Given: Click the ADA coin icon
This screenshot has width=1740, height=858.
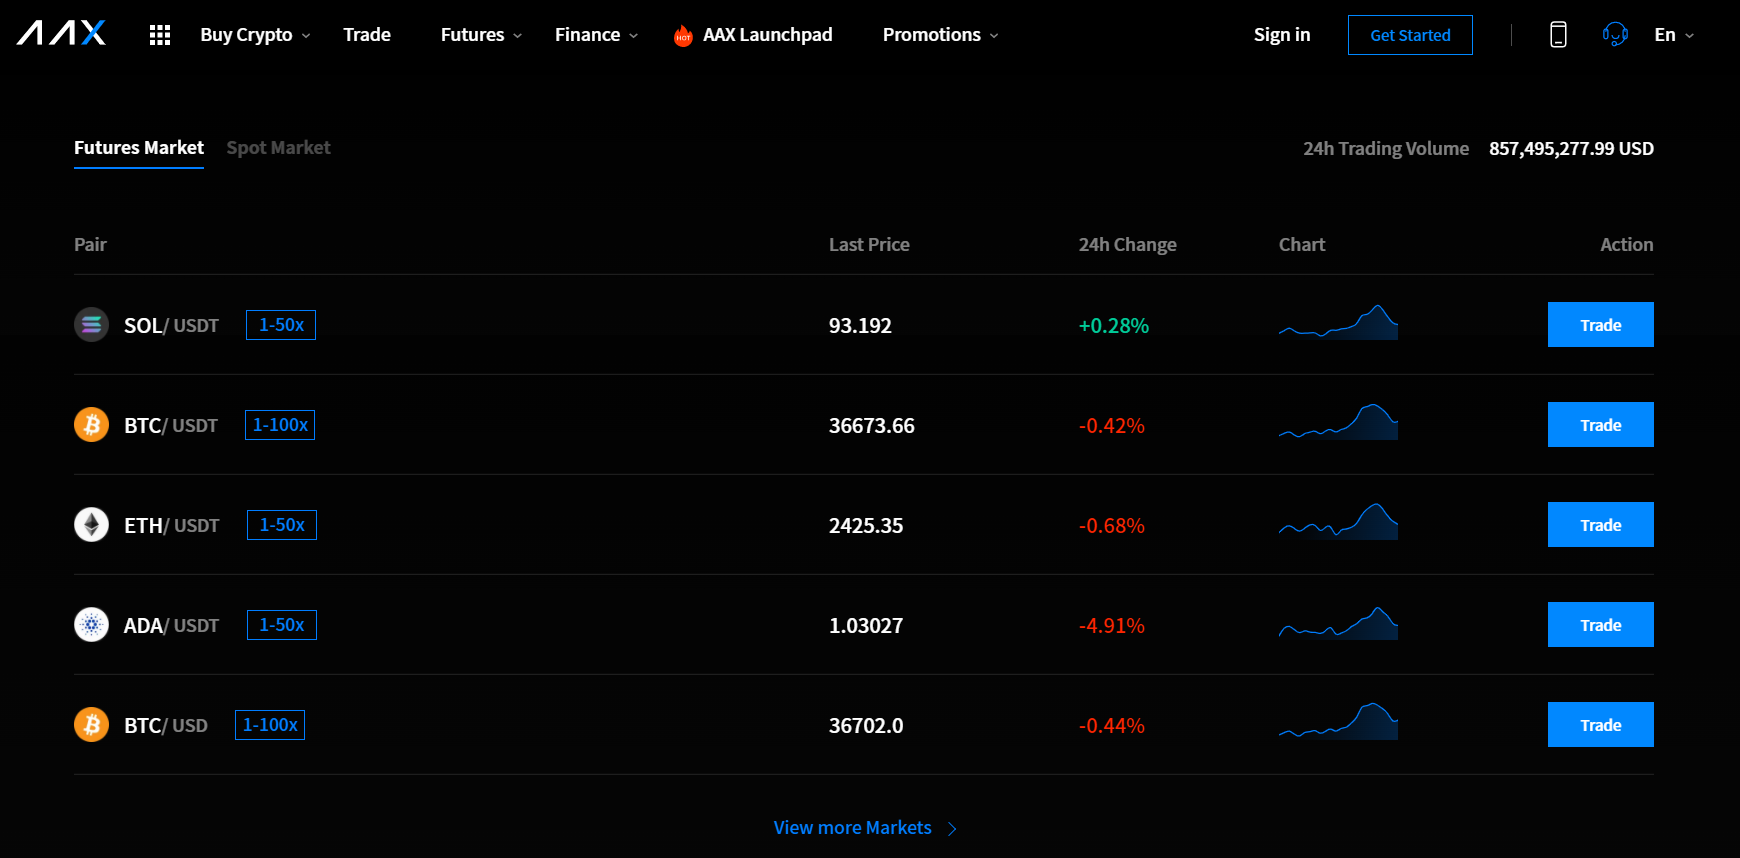Looking at the screenshot, I should point(91,625).
